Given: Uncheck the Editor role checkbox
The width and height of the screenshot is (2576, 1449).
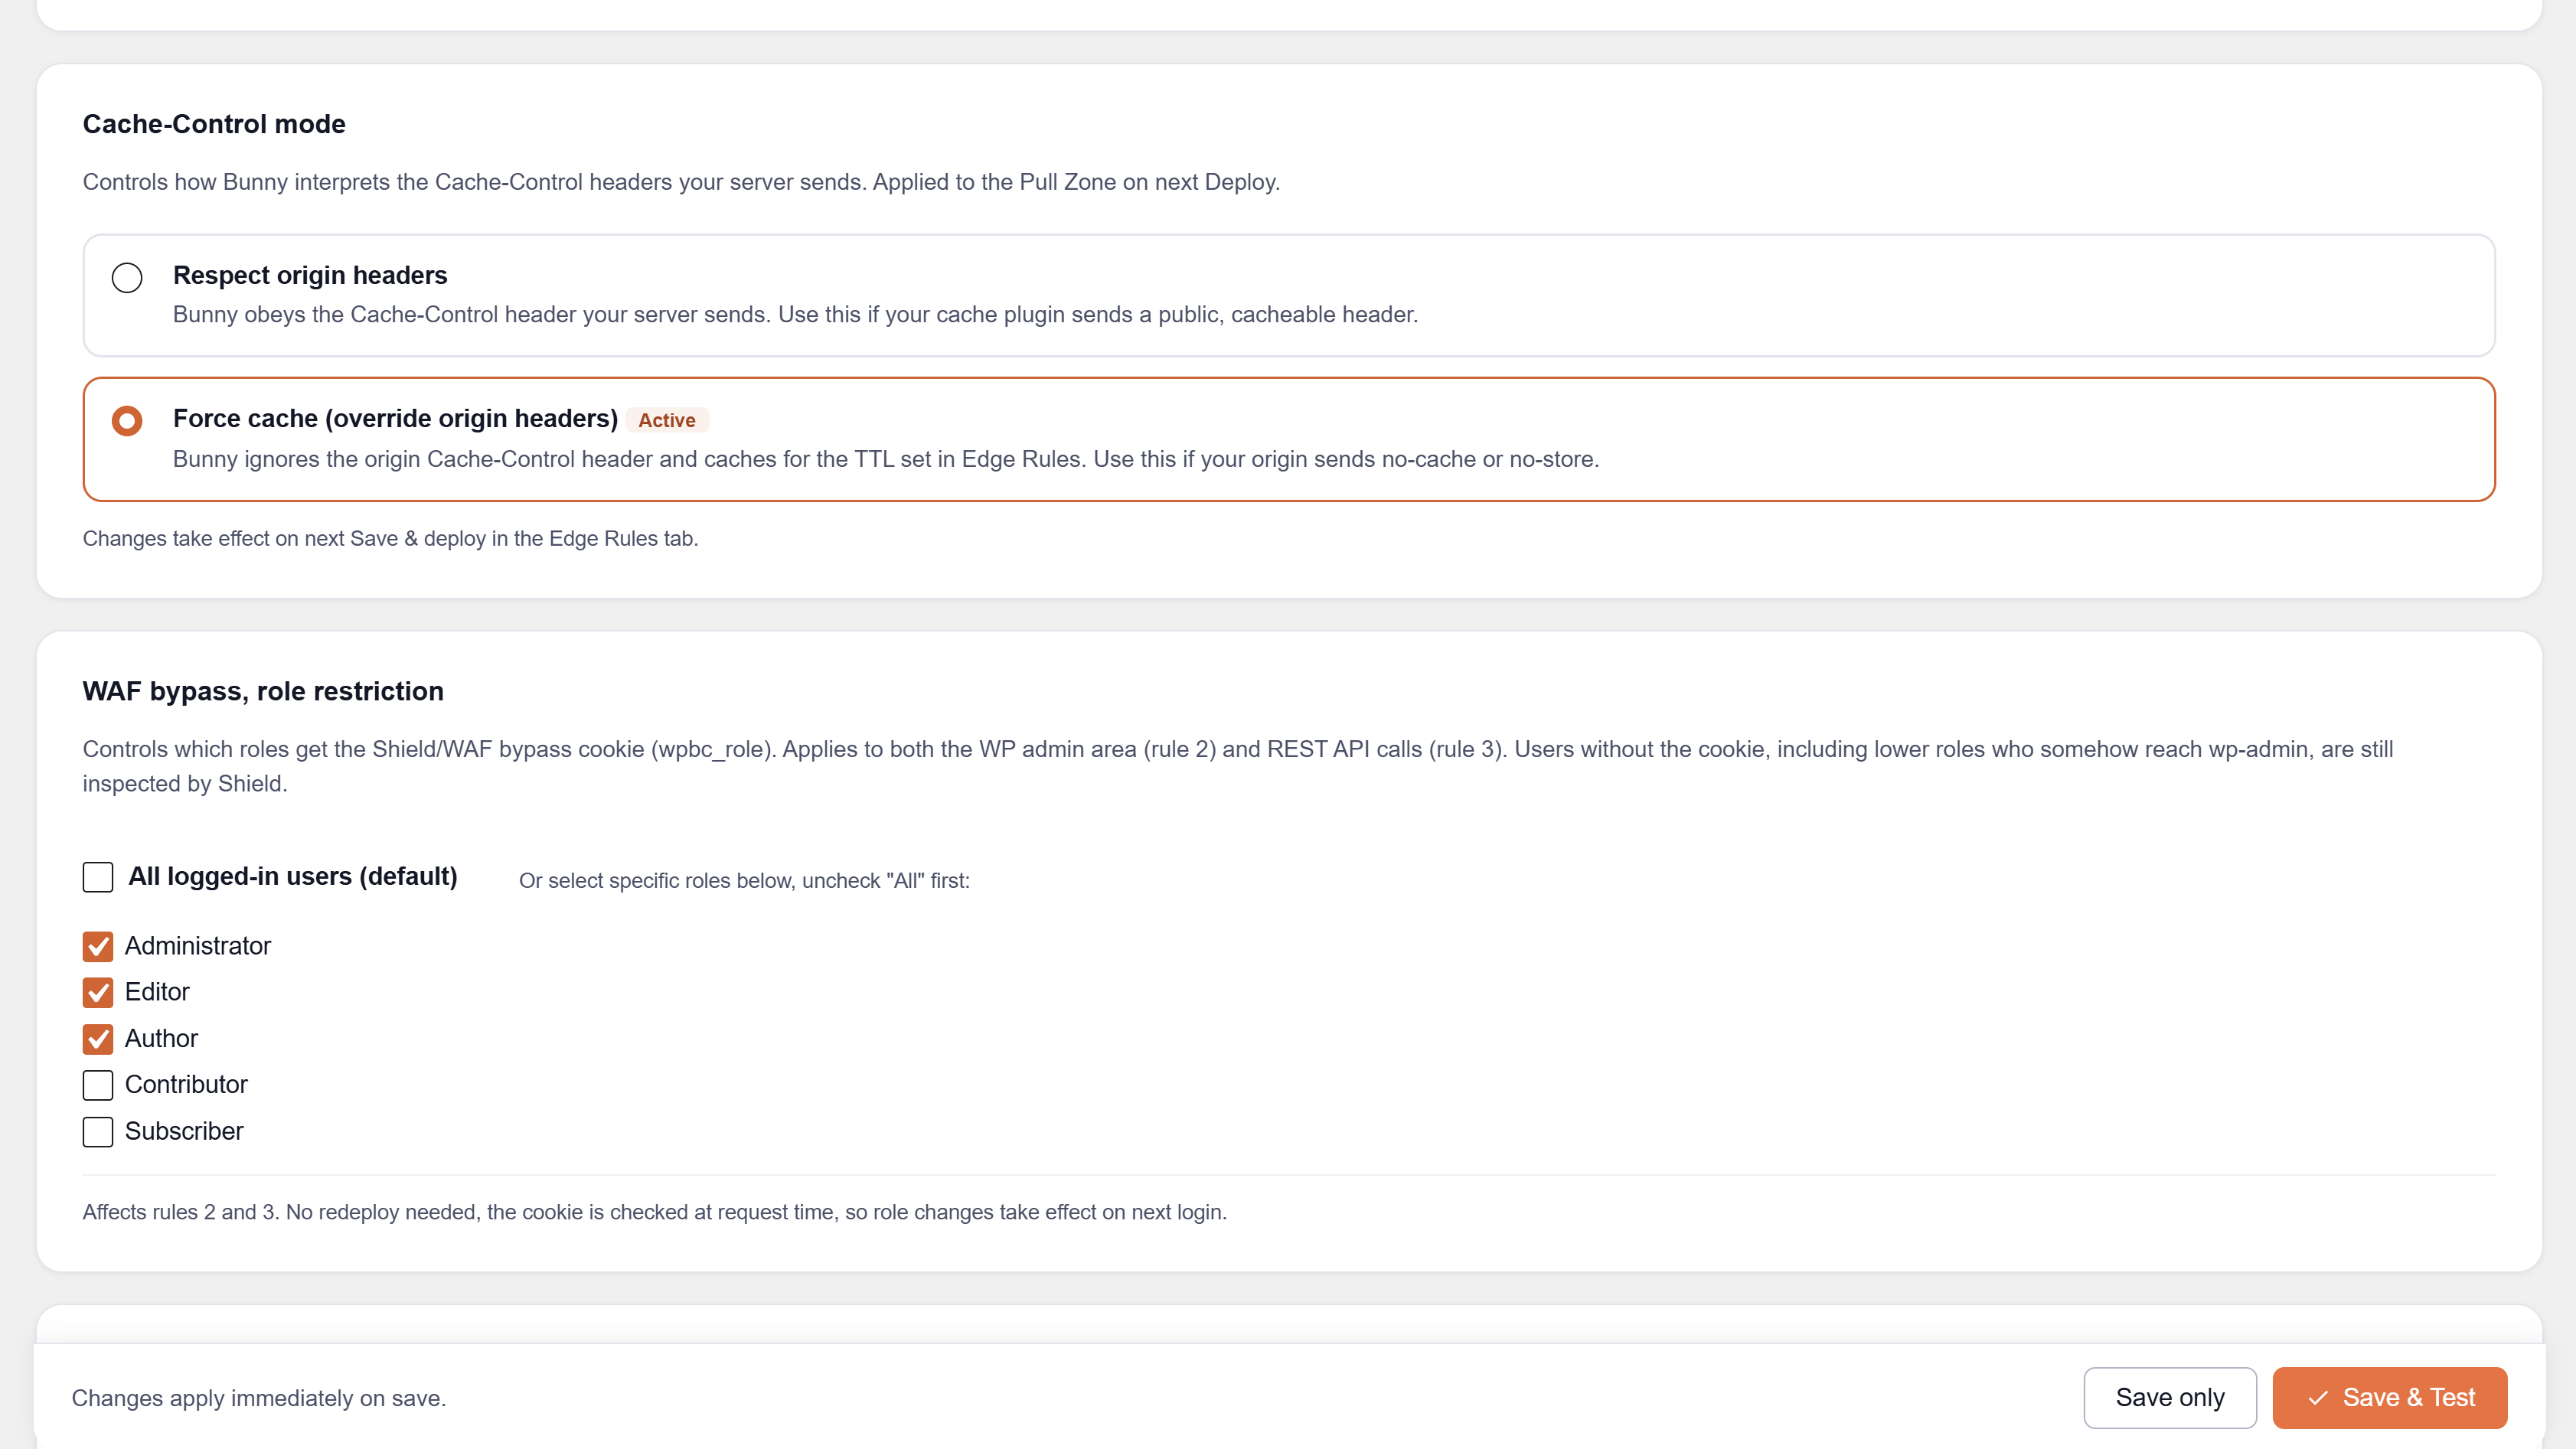Looking at the screenshot, I should pyautogui.click(x=98, y=992).
